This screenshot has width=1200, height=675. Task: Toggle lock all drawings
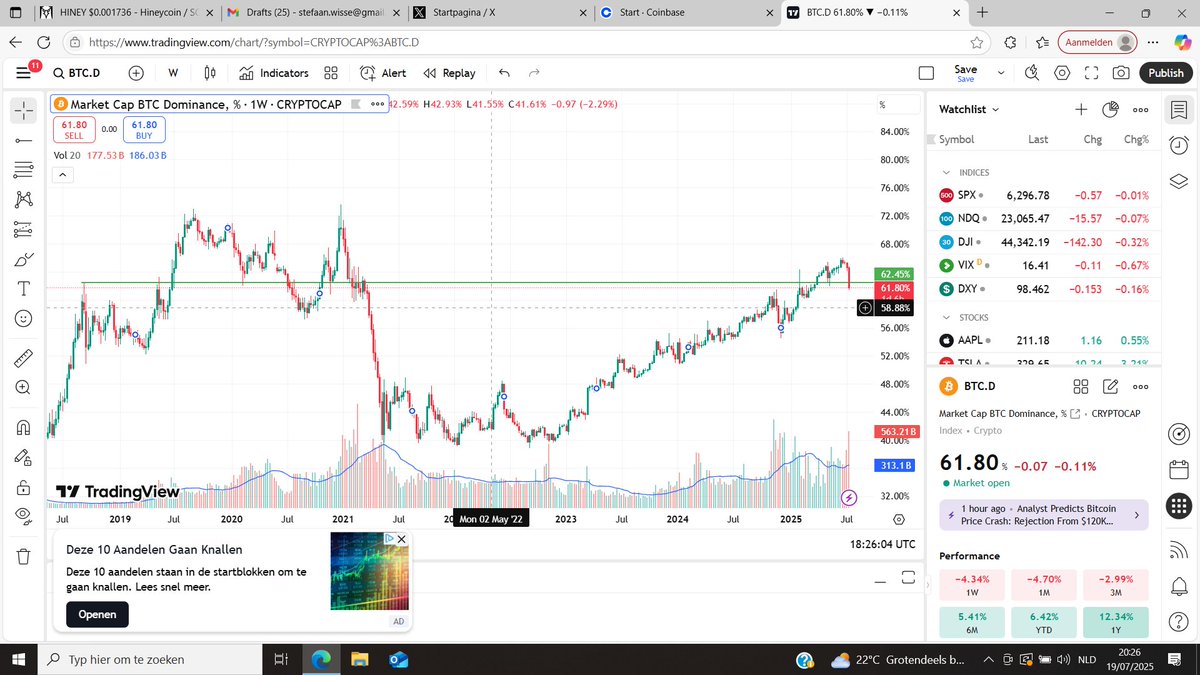coord(23,487)
